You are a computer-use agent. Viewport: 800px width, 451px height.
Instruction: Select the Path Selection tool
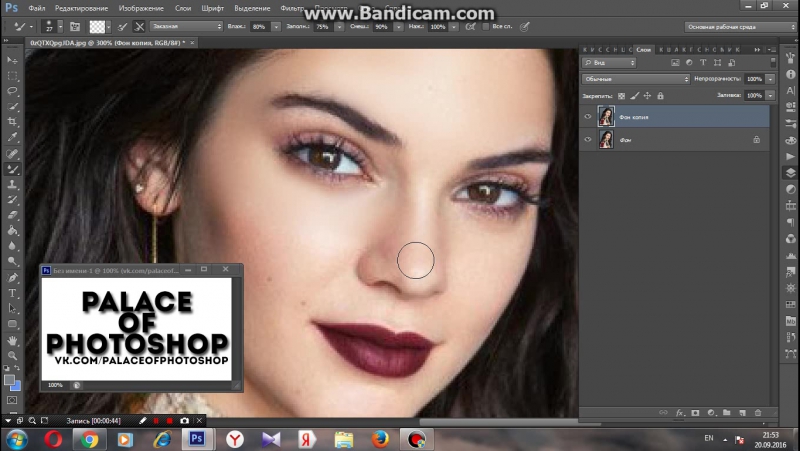(12, 308)
